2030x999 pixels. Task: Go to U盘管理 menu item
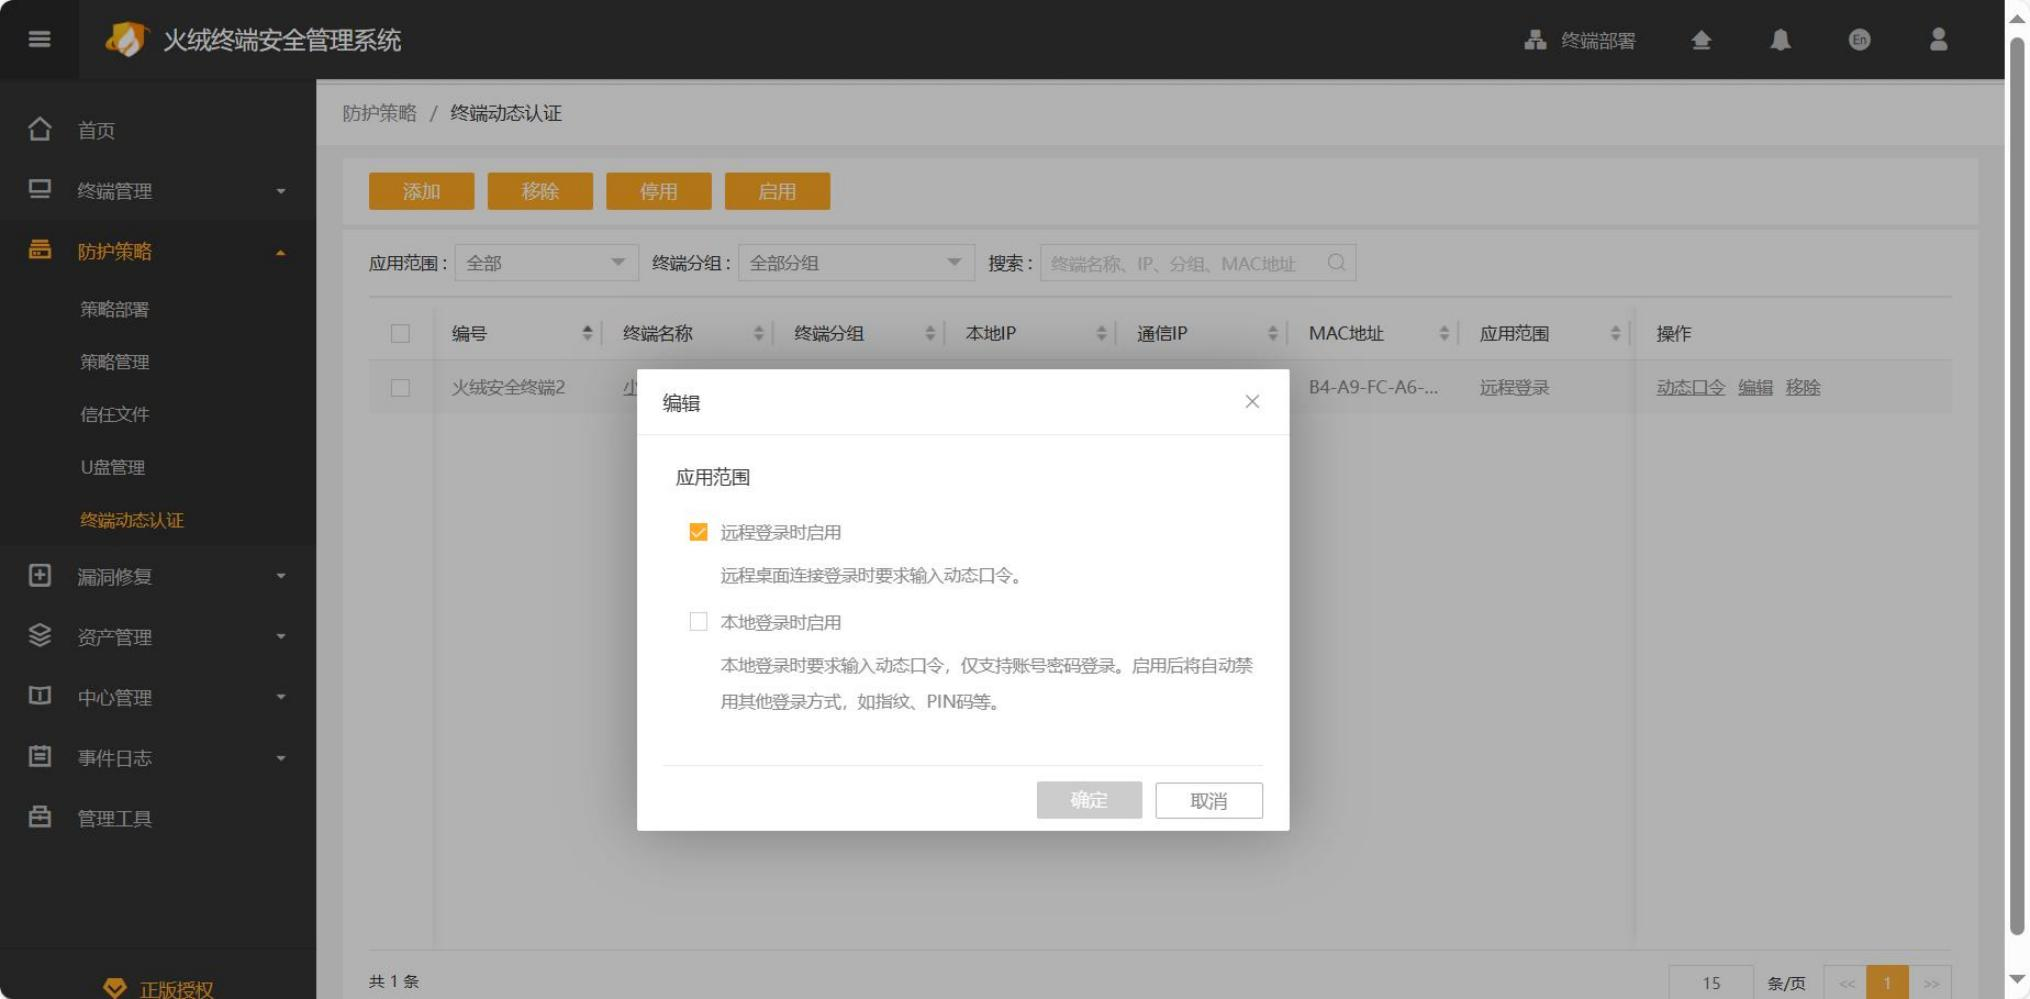click(113, 467)
